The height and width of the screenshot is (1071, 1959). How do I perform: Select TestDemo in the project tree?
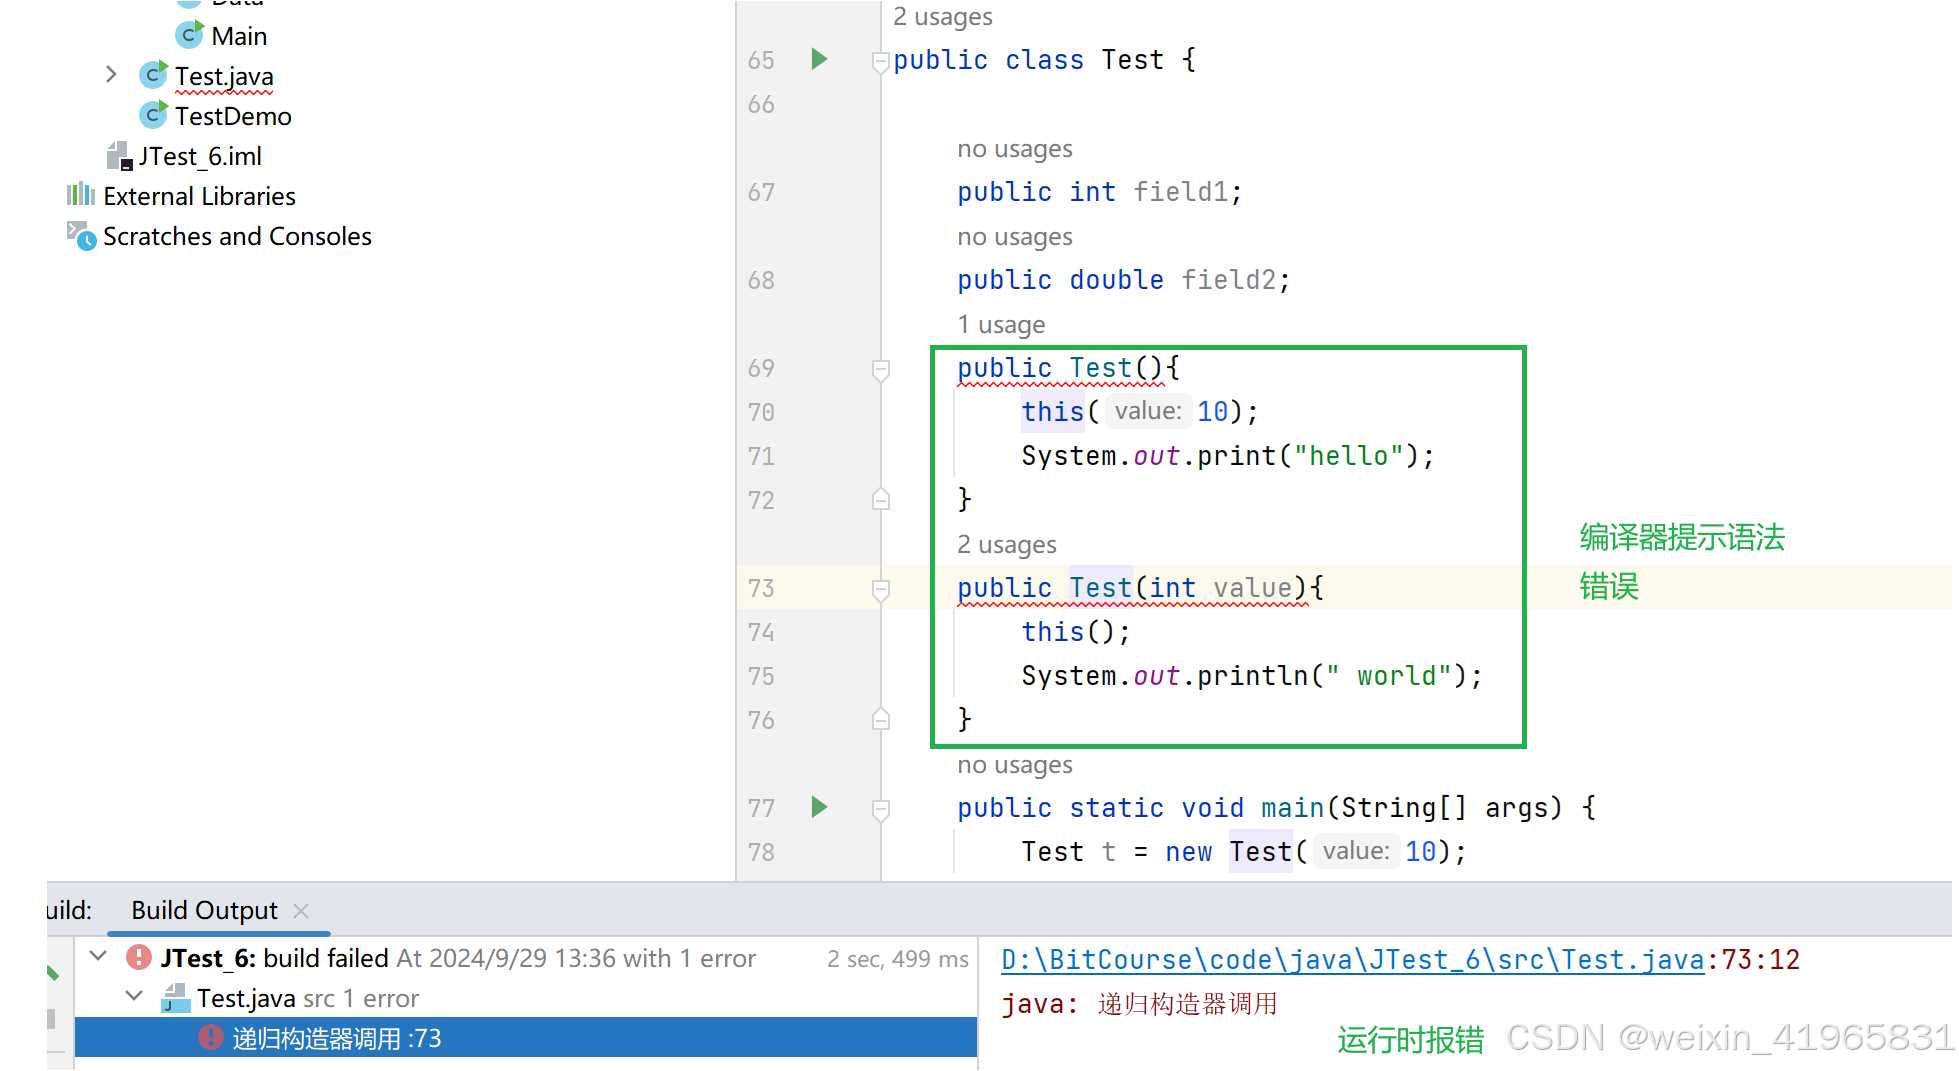tap(233, 116)
